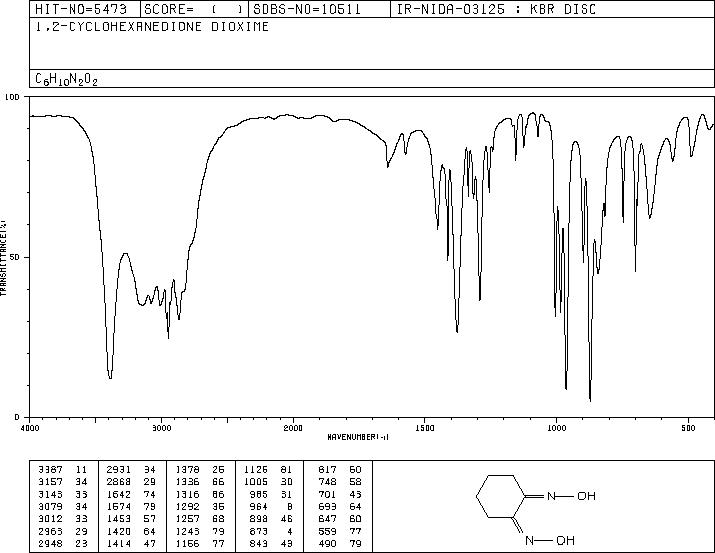Click the 0 label on the transmittance axis
The image size is (715, 553).
coord(17,417)
